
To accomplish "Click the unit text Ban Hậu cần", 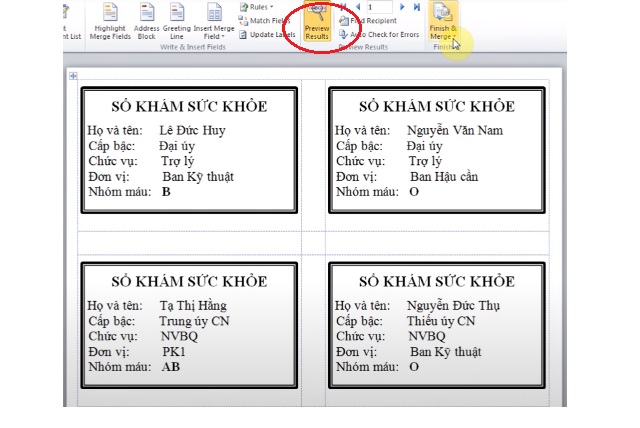I will [444, 177].
